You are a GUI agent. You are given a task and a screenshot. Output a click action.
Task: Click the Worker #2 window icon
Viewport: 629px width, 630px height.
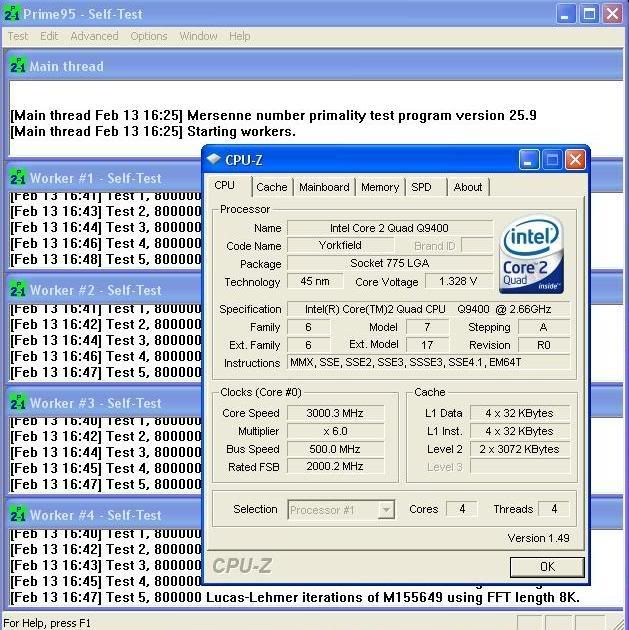click(x=18, y=290)
